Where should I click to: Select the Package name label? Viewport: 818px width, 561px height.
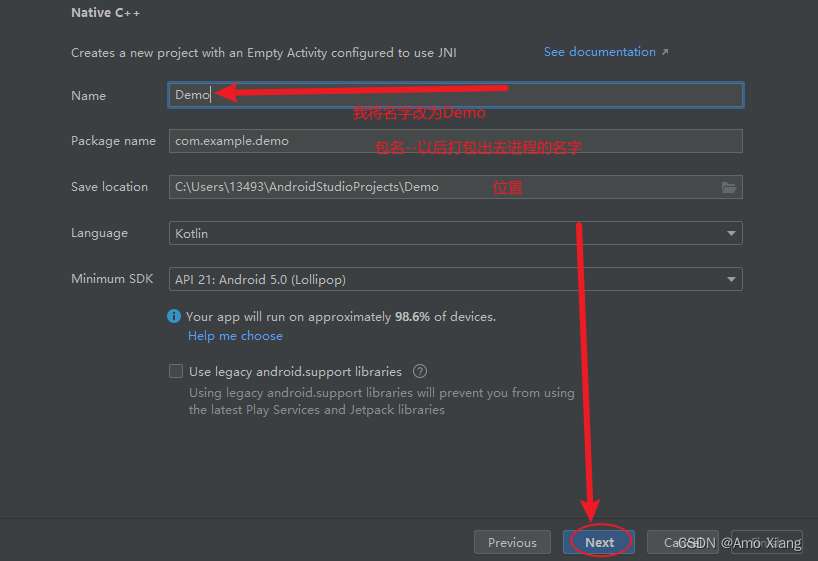pyautogui.click(x=113, y=141)
